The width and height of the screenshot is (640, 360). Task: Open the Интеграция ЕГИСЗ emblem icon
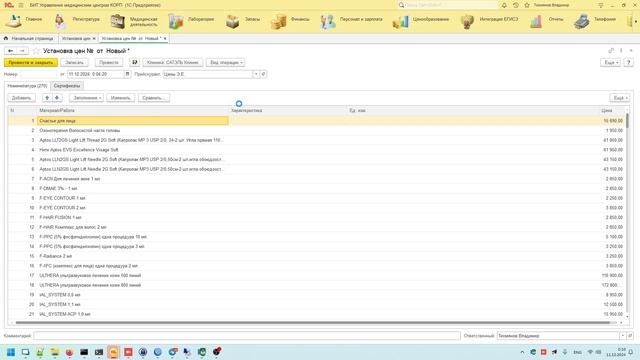(x=467, y=21)
